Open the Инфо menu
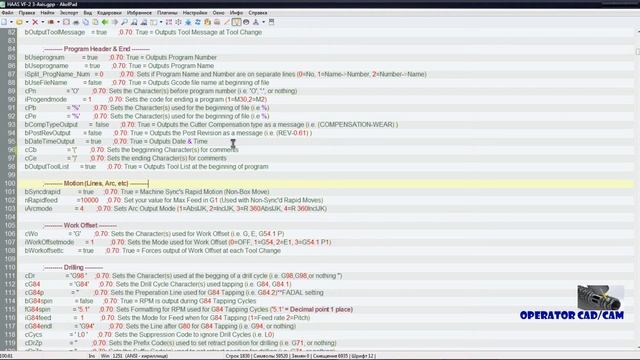The height and width of the screenshot is (360, 640). [x=236, y=13]
